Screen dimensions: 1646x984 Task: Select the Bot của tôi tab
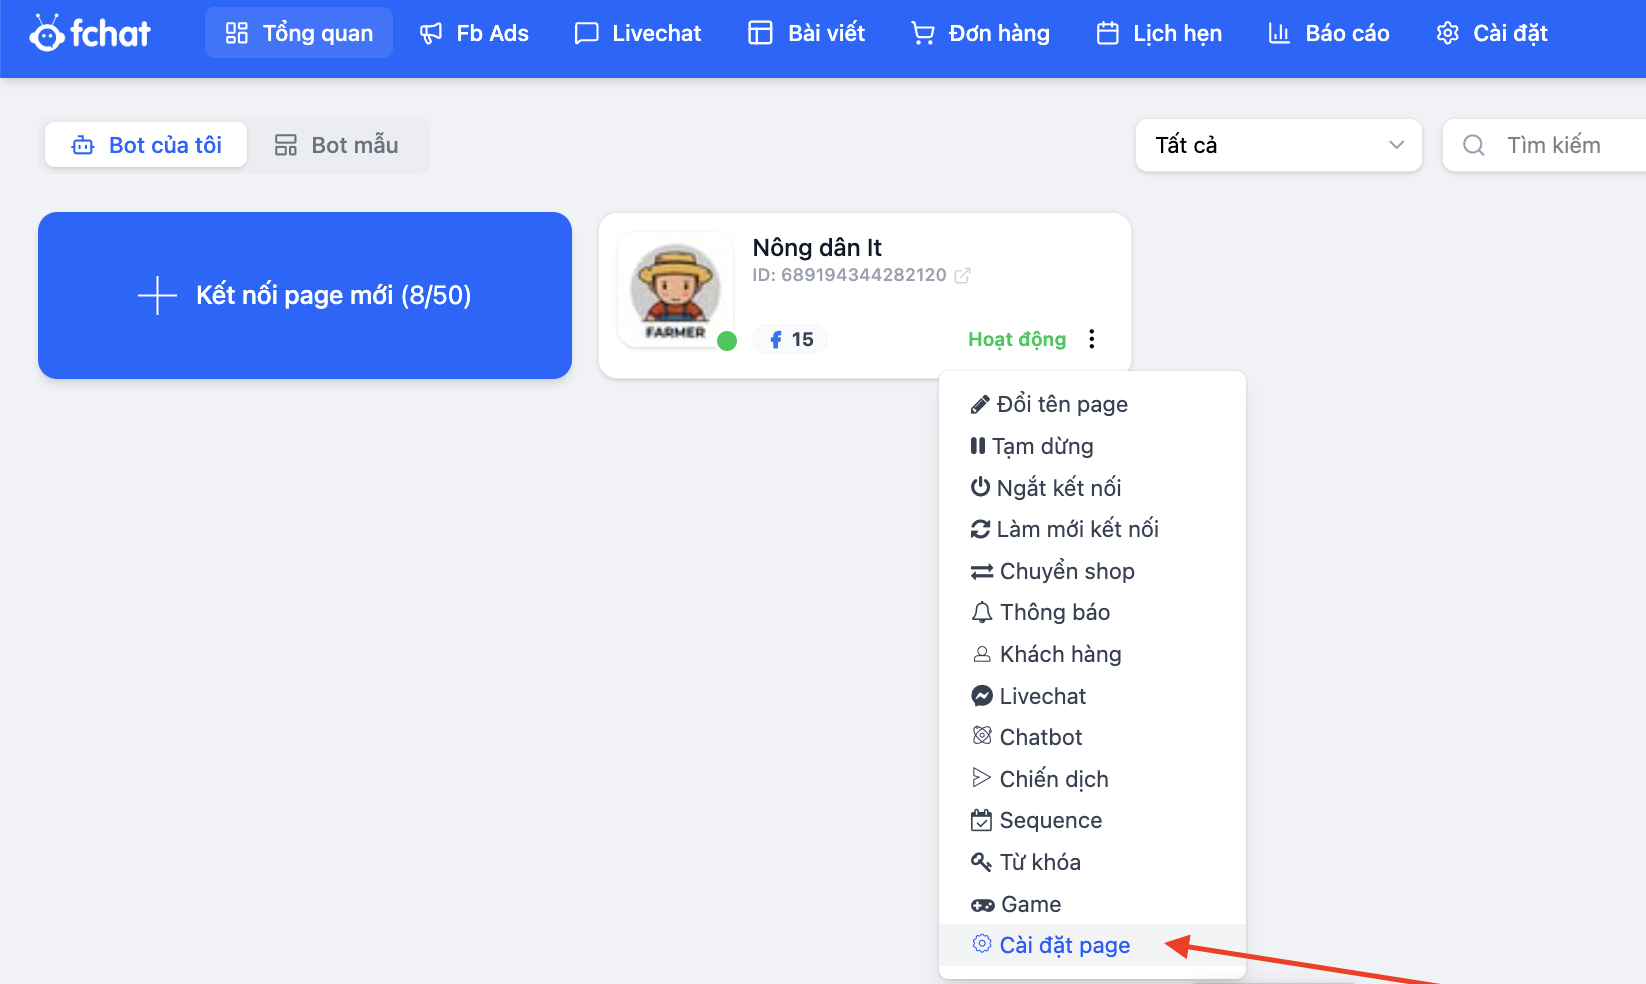pos(147,146)
